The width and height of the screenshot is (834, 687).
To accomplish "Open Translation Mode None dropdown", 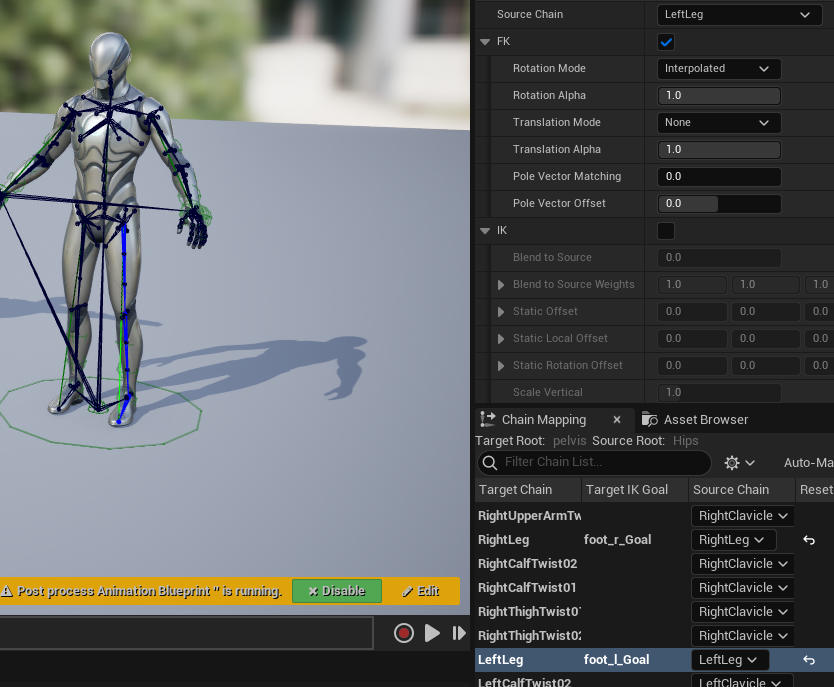I will pos(719,122).
